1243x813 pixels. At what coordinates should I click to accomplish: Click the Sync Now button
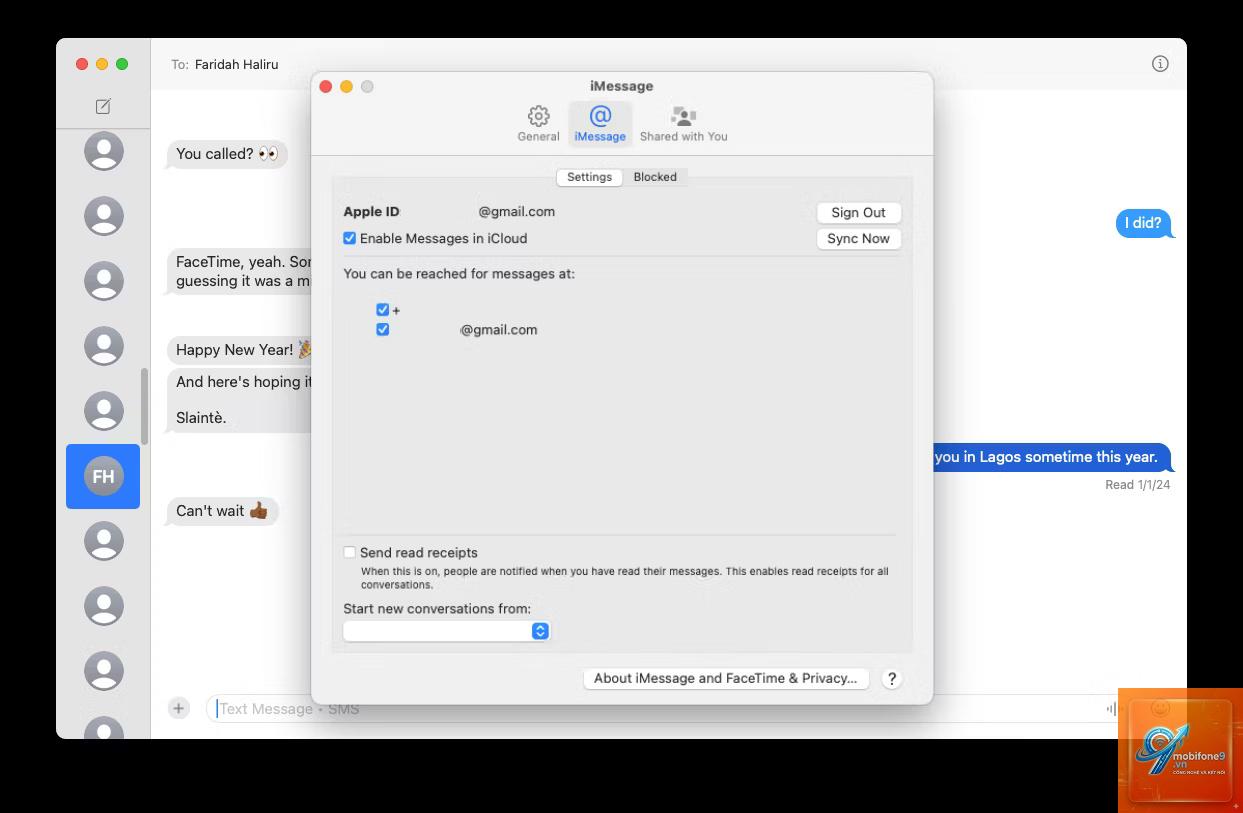point(858,238)
